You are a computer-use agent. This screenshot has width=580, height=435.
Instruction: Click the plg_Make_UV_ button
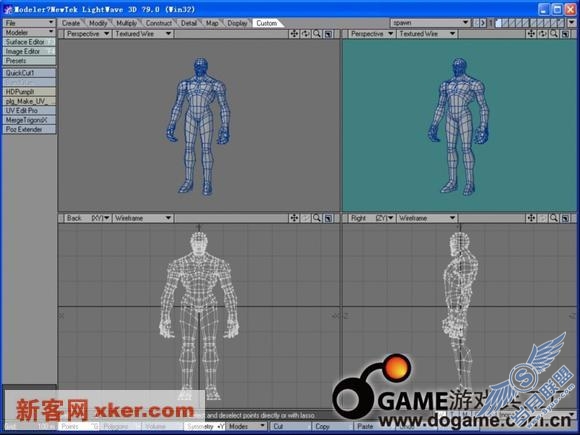coord(29,101)
